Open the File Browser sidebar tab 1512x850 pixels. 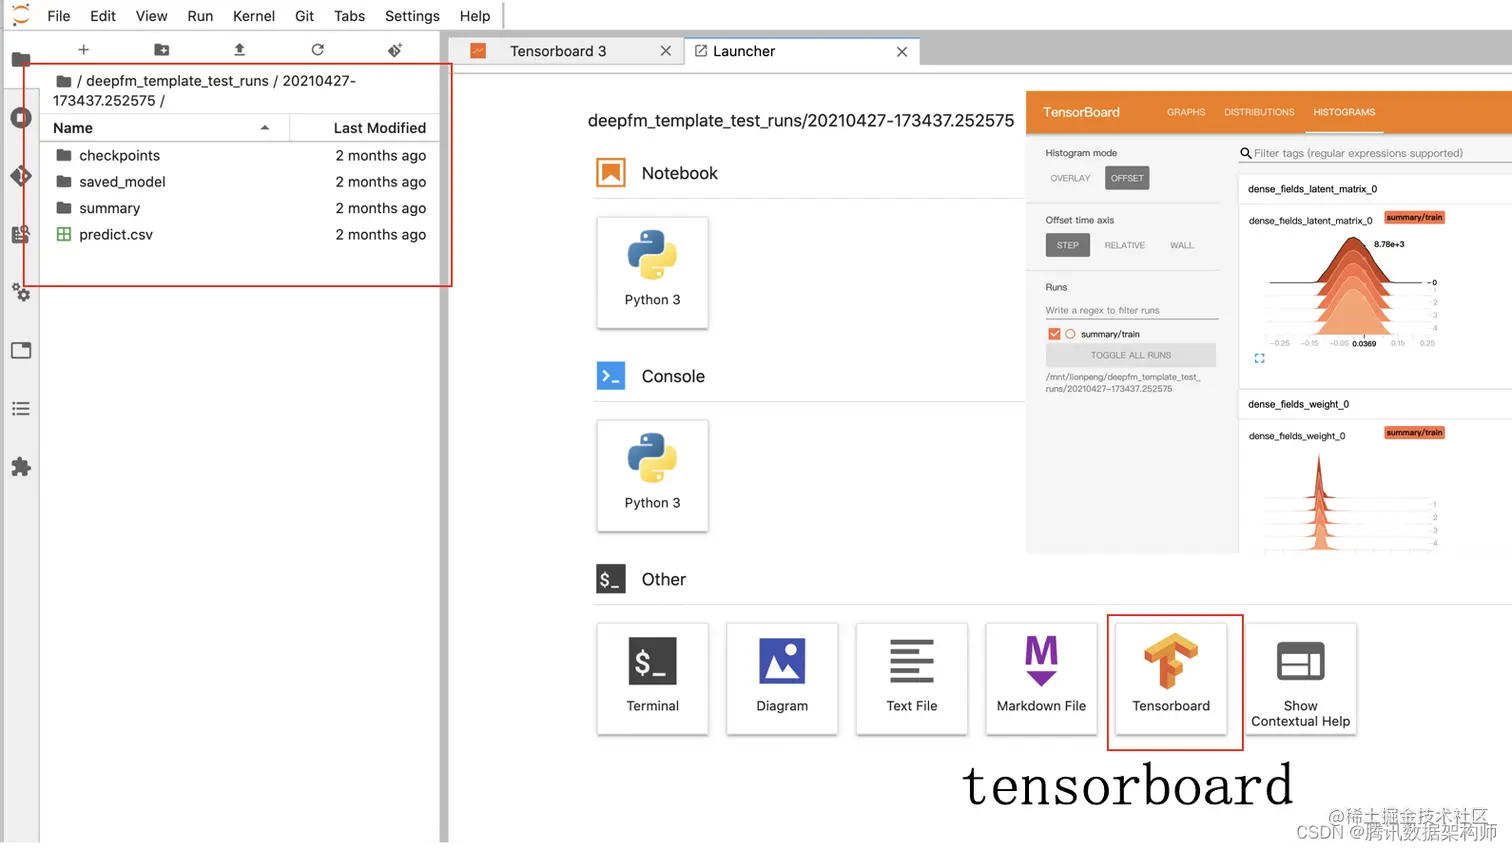[x=20, y=59]
